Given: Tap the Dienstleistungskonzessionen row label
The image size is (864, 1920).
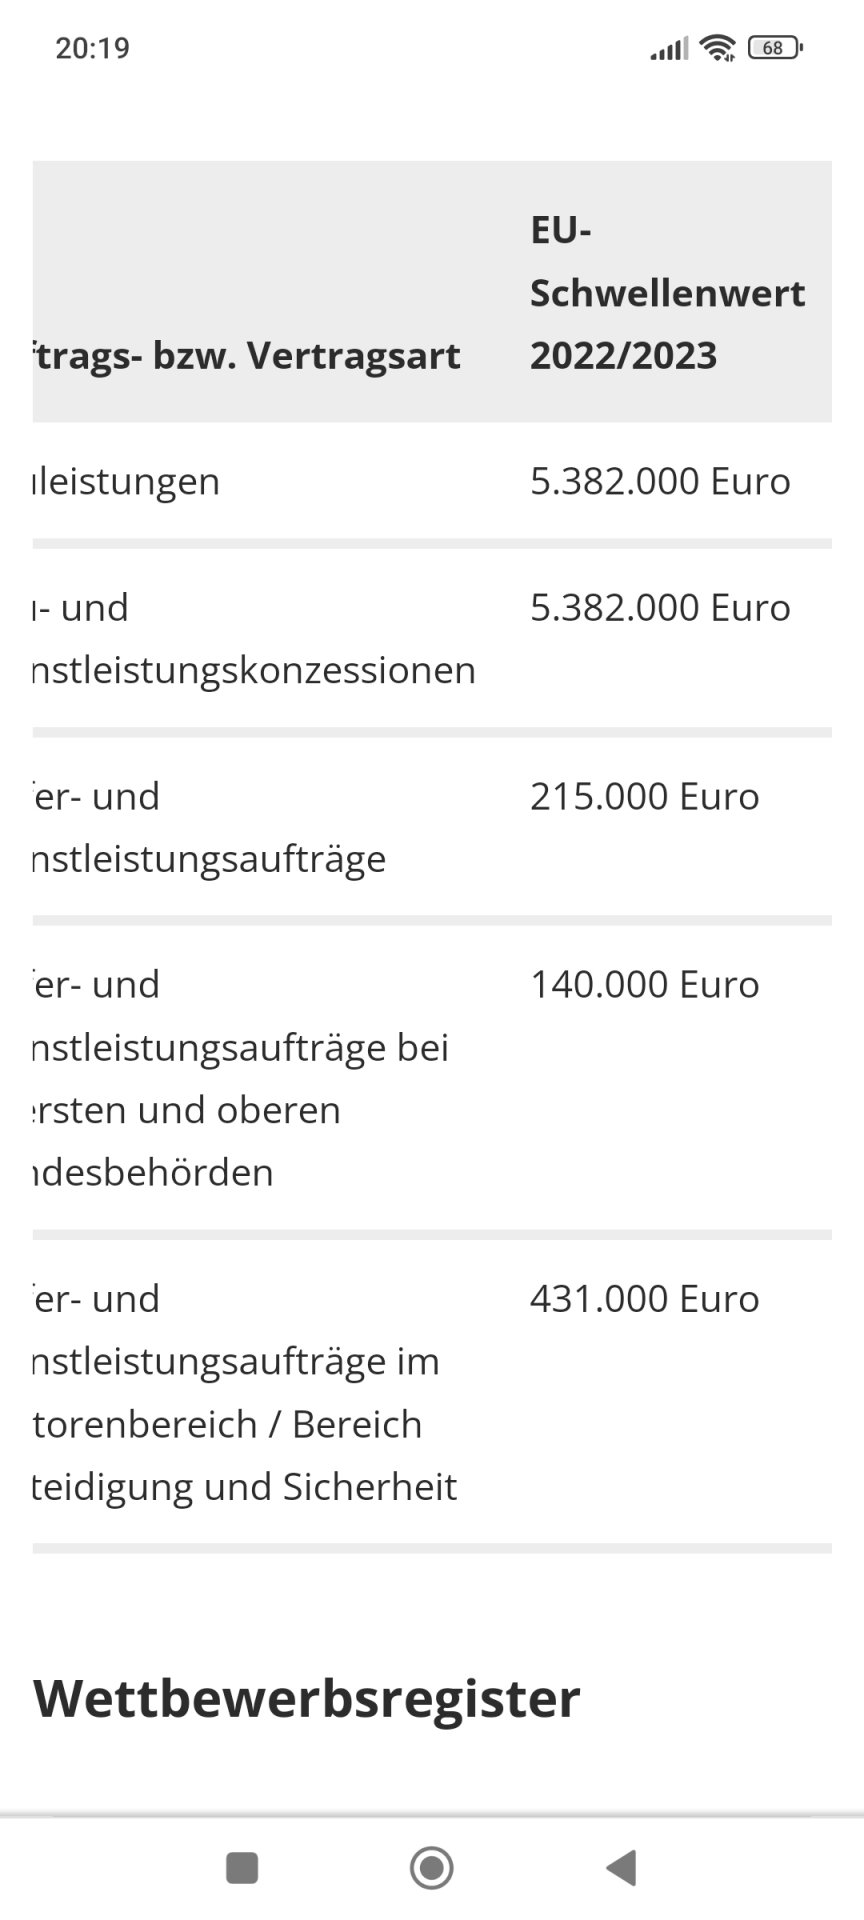Looking at the screenshot, I should click(x=255, y=639).
